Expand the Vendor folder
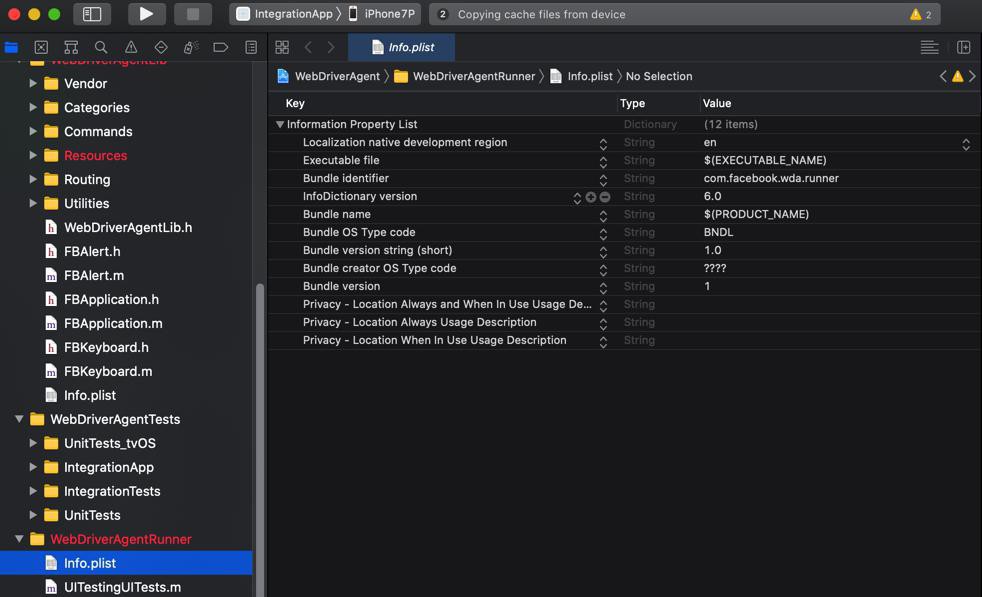982x597 pixels. click(x=33, y=83)
